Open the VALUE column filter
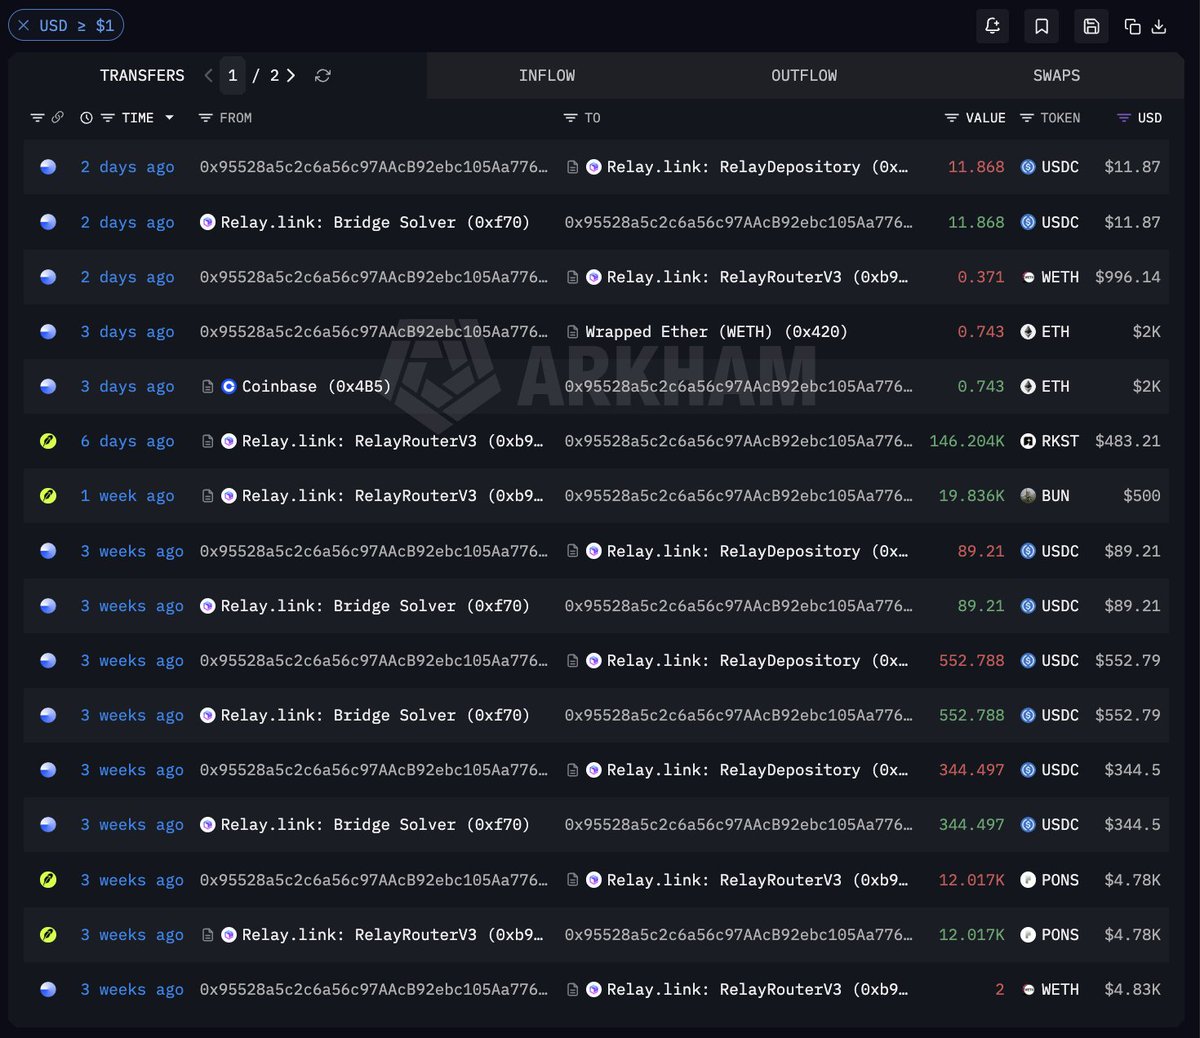 click(951, 118)
